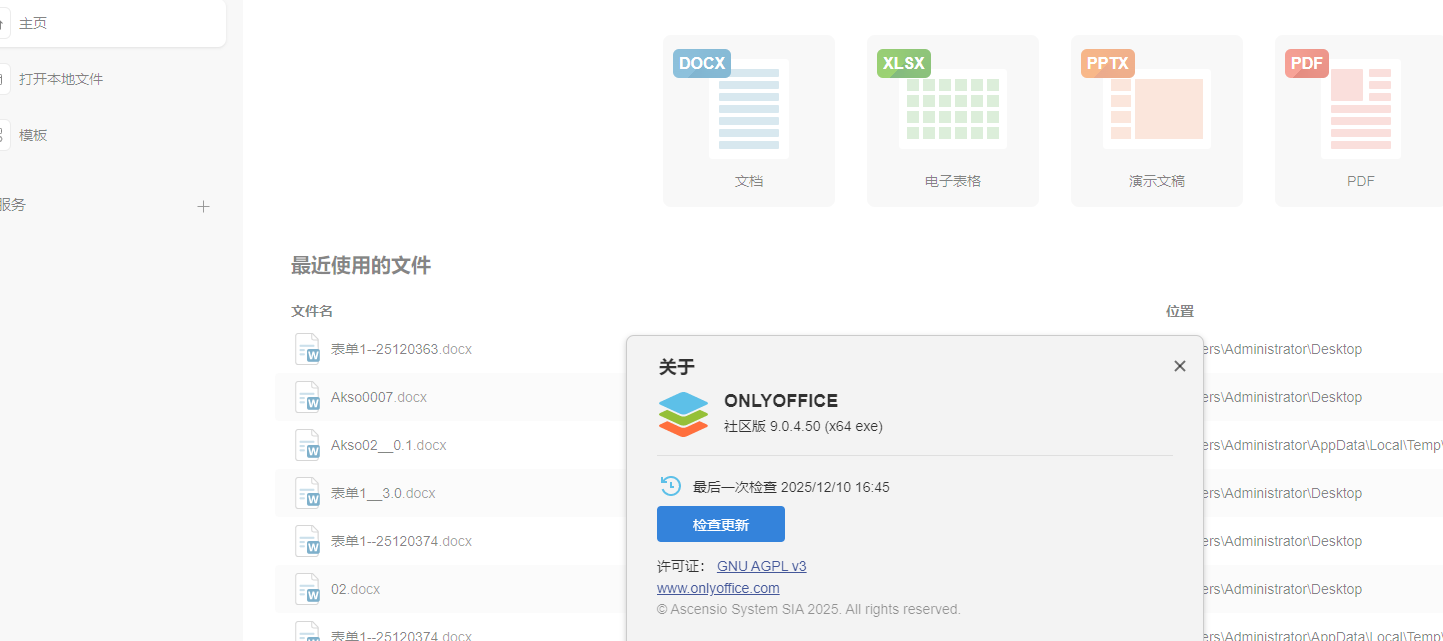
Task: Open the 模板 section
Action: 34,135
